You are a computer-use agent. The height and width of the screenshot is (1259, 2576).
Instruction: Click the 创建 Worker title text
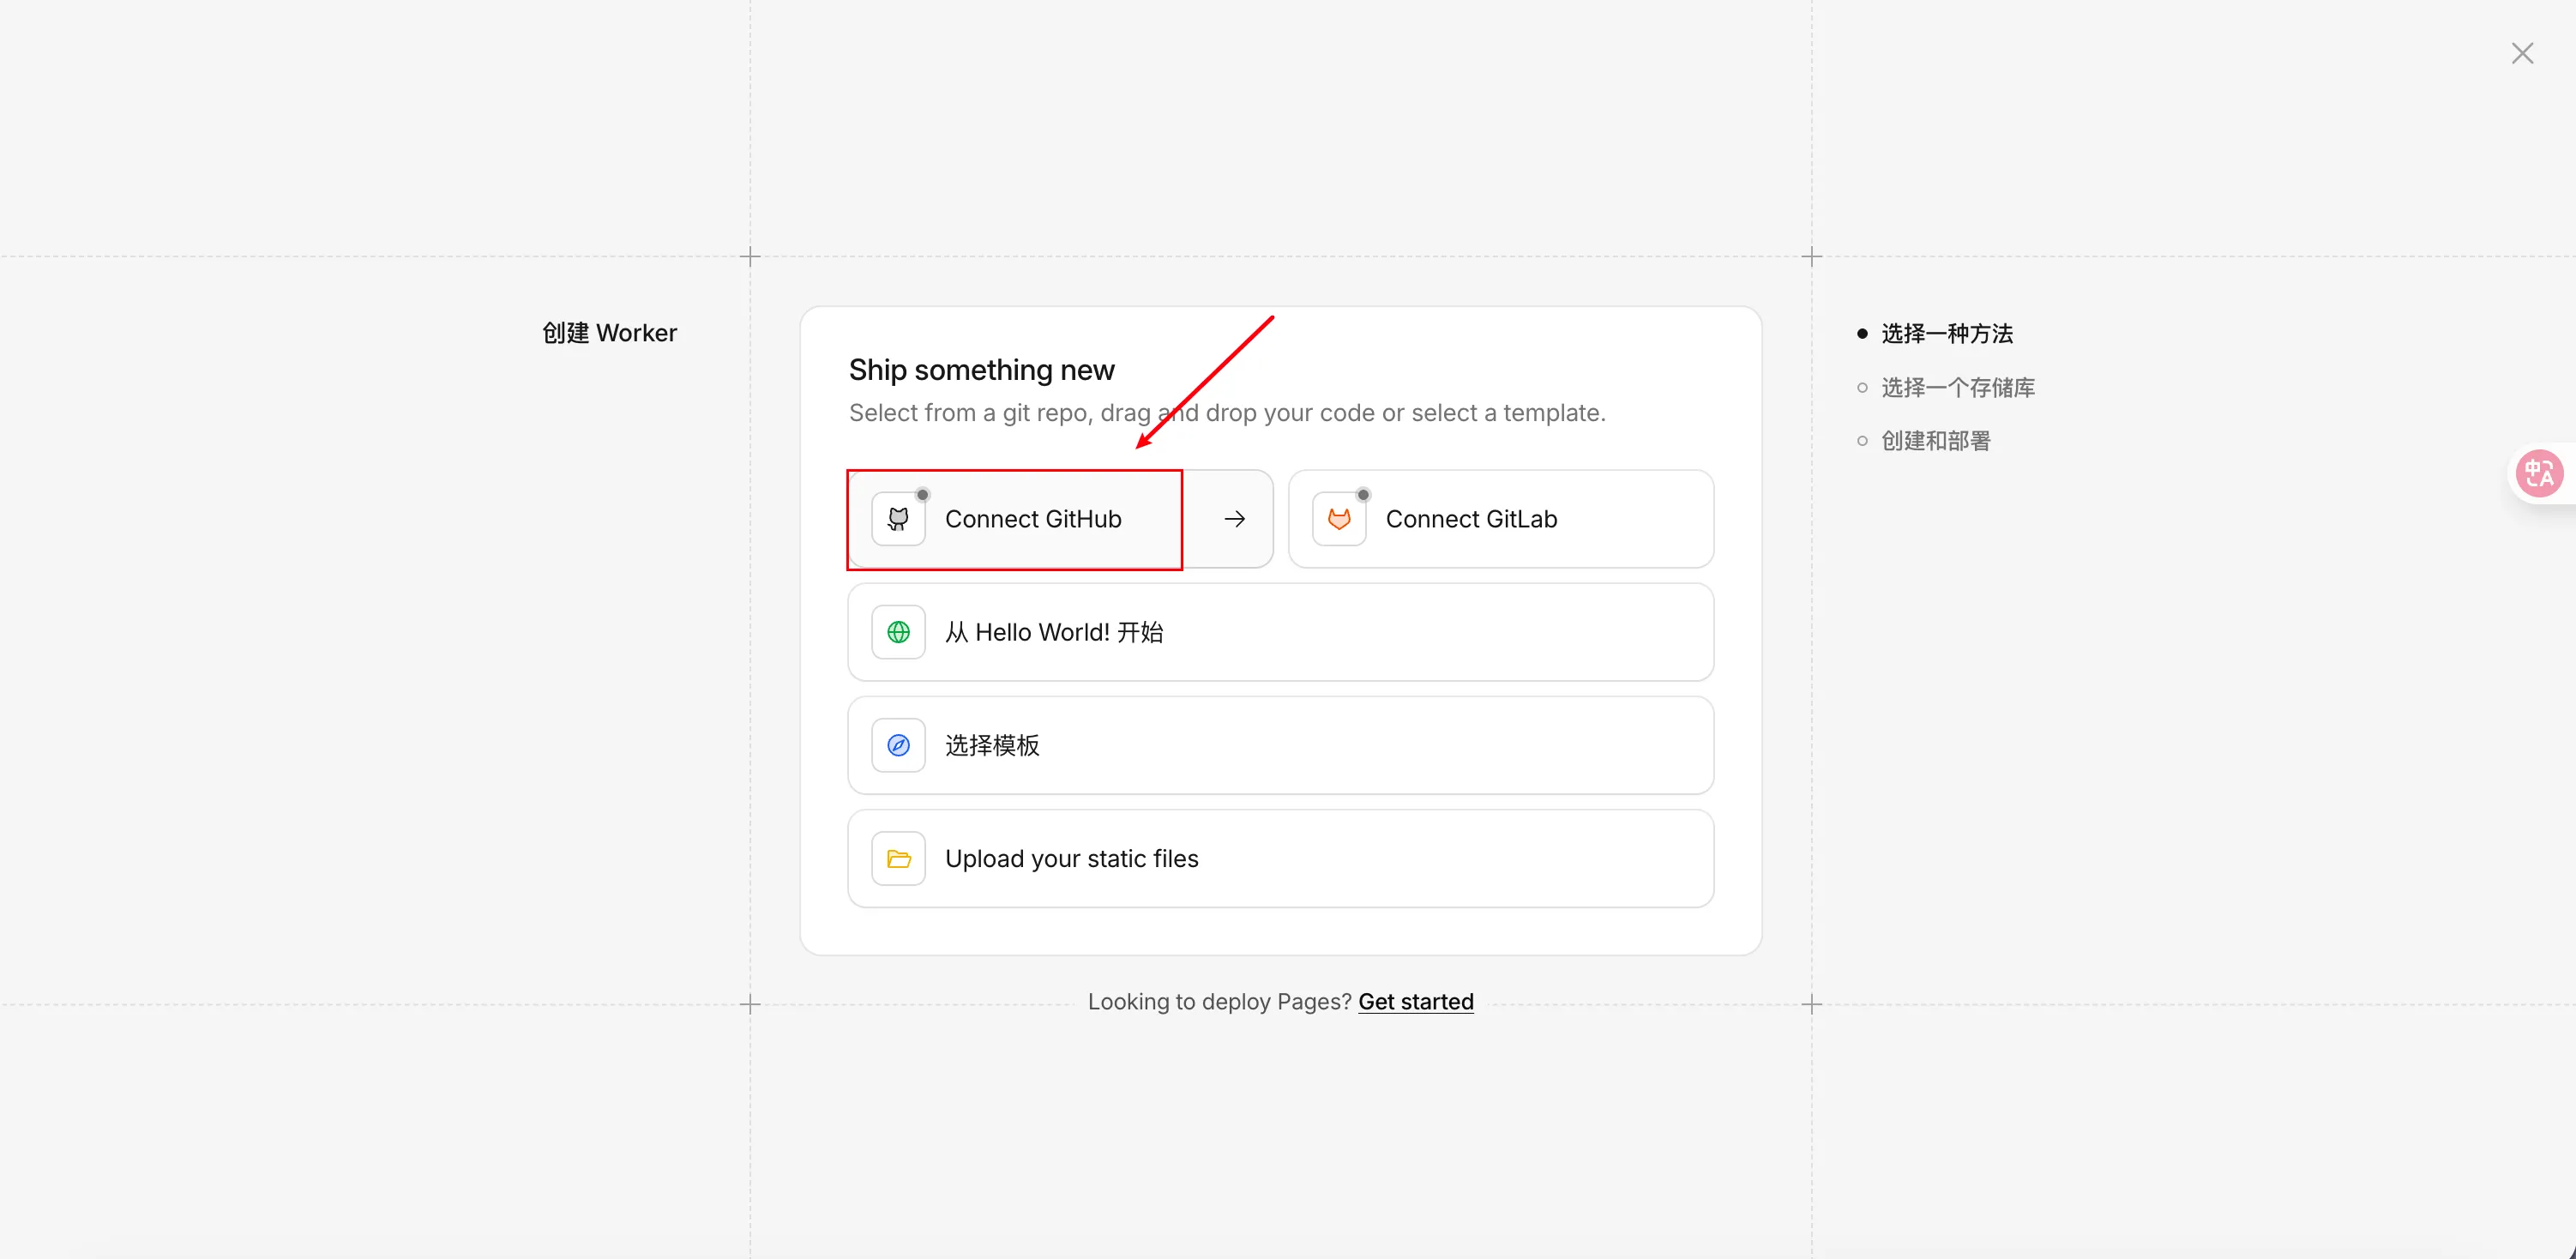pos(609,333)
